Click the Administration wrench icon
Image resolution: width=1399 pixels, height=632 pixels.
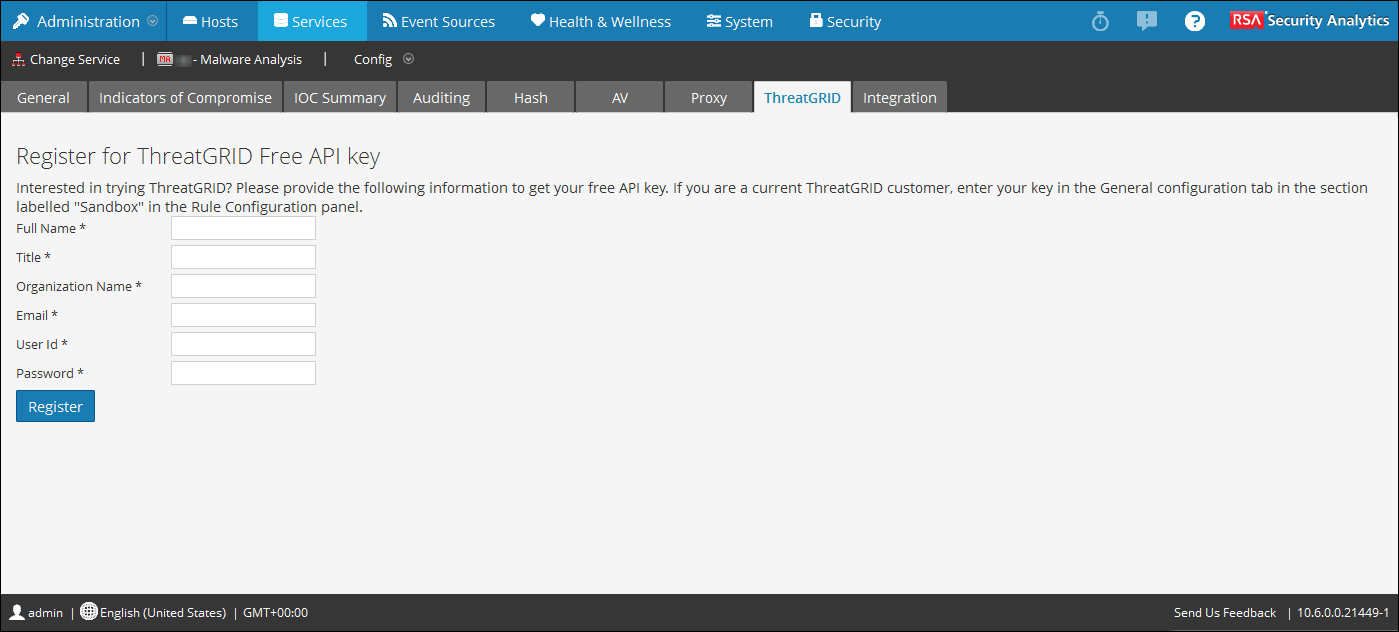coord(21,20)
